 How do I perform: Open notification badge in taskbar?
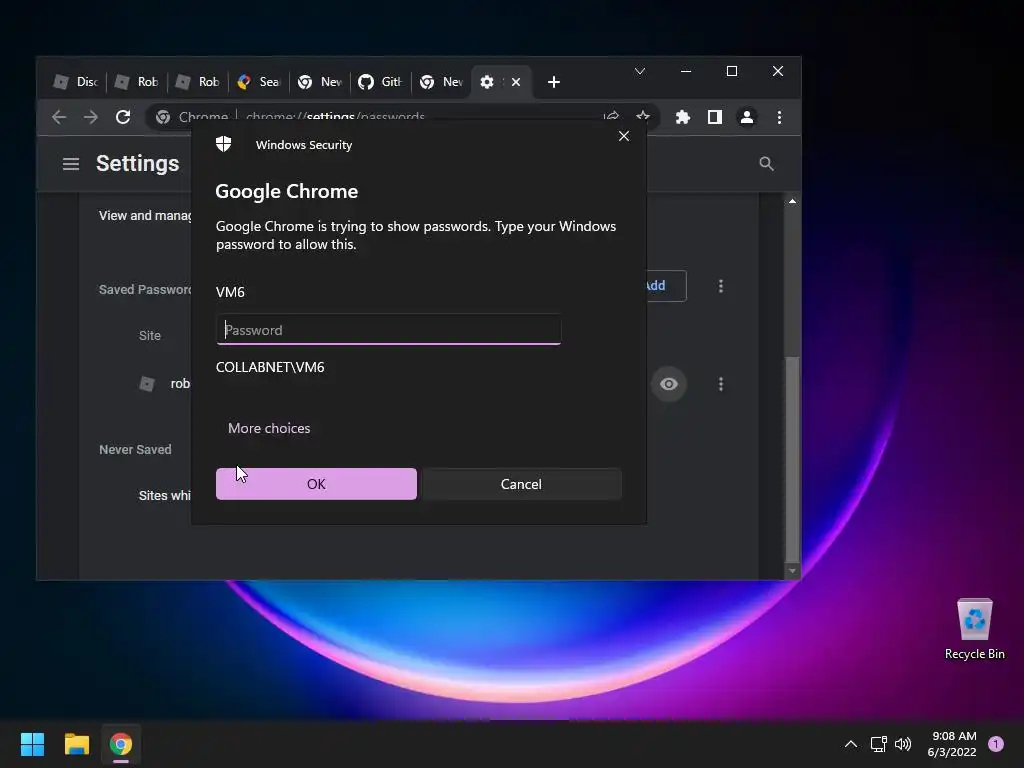996,744
